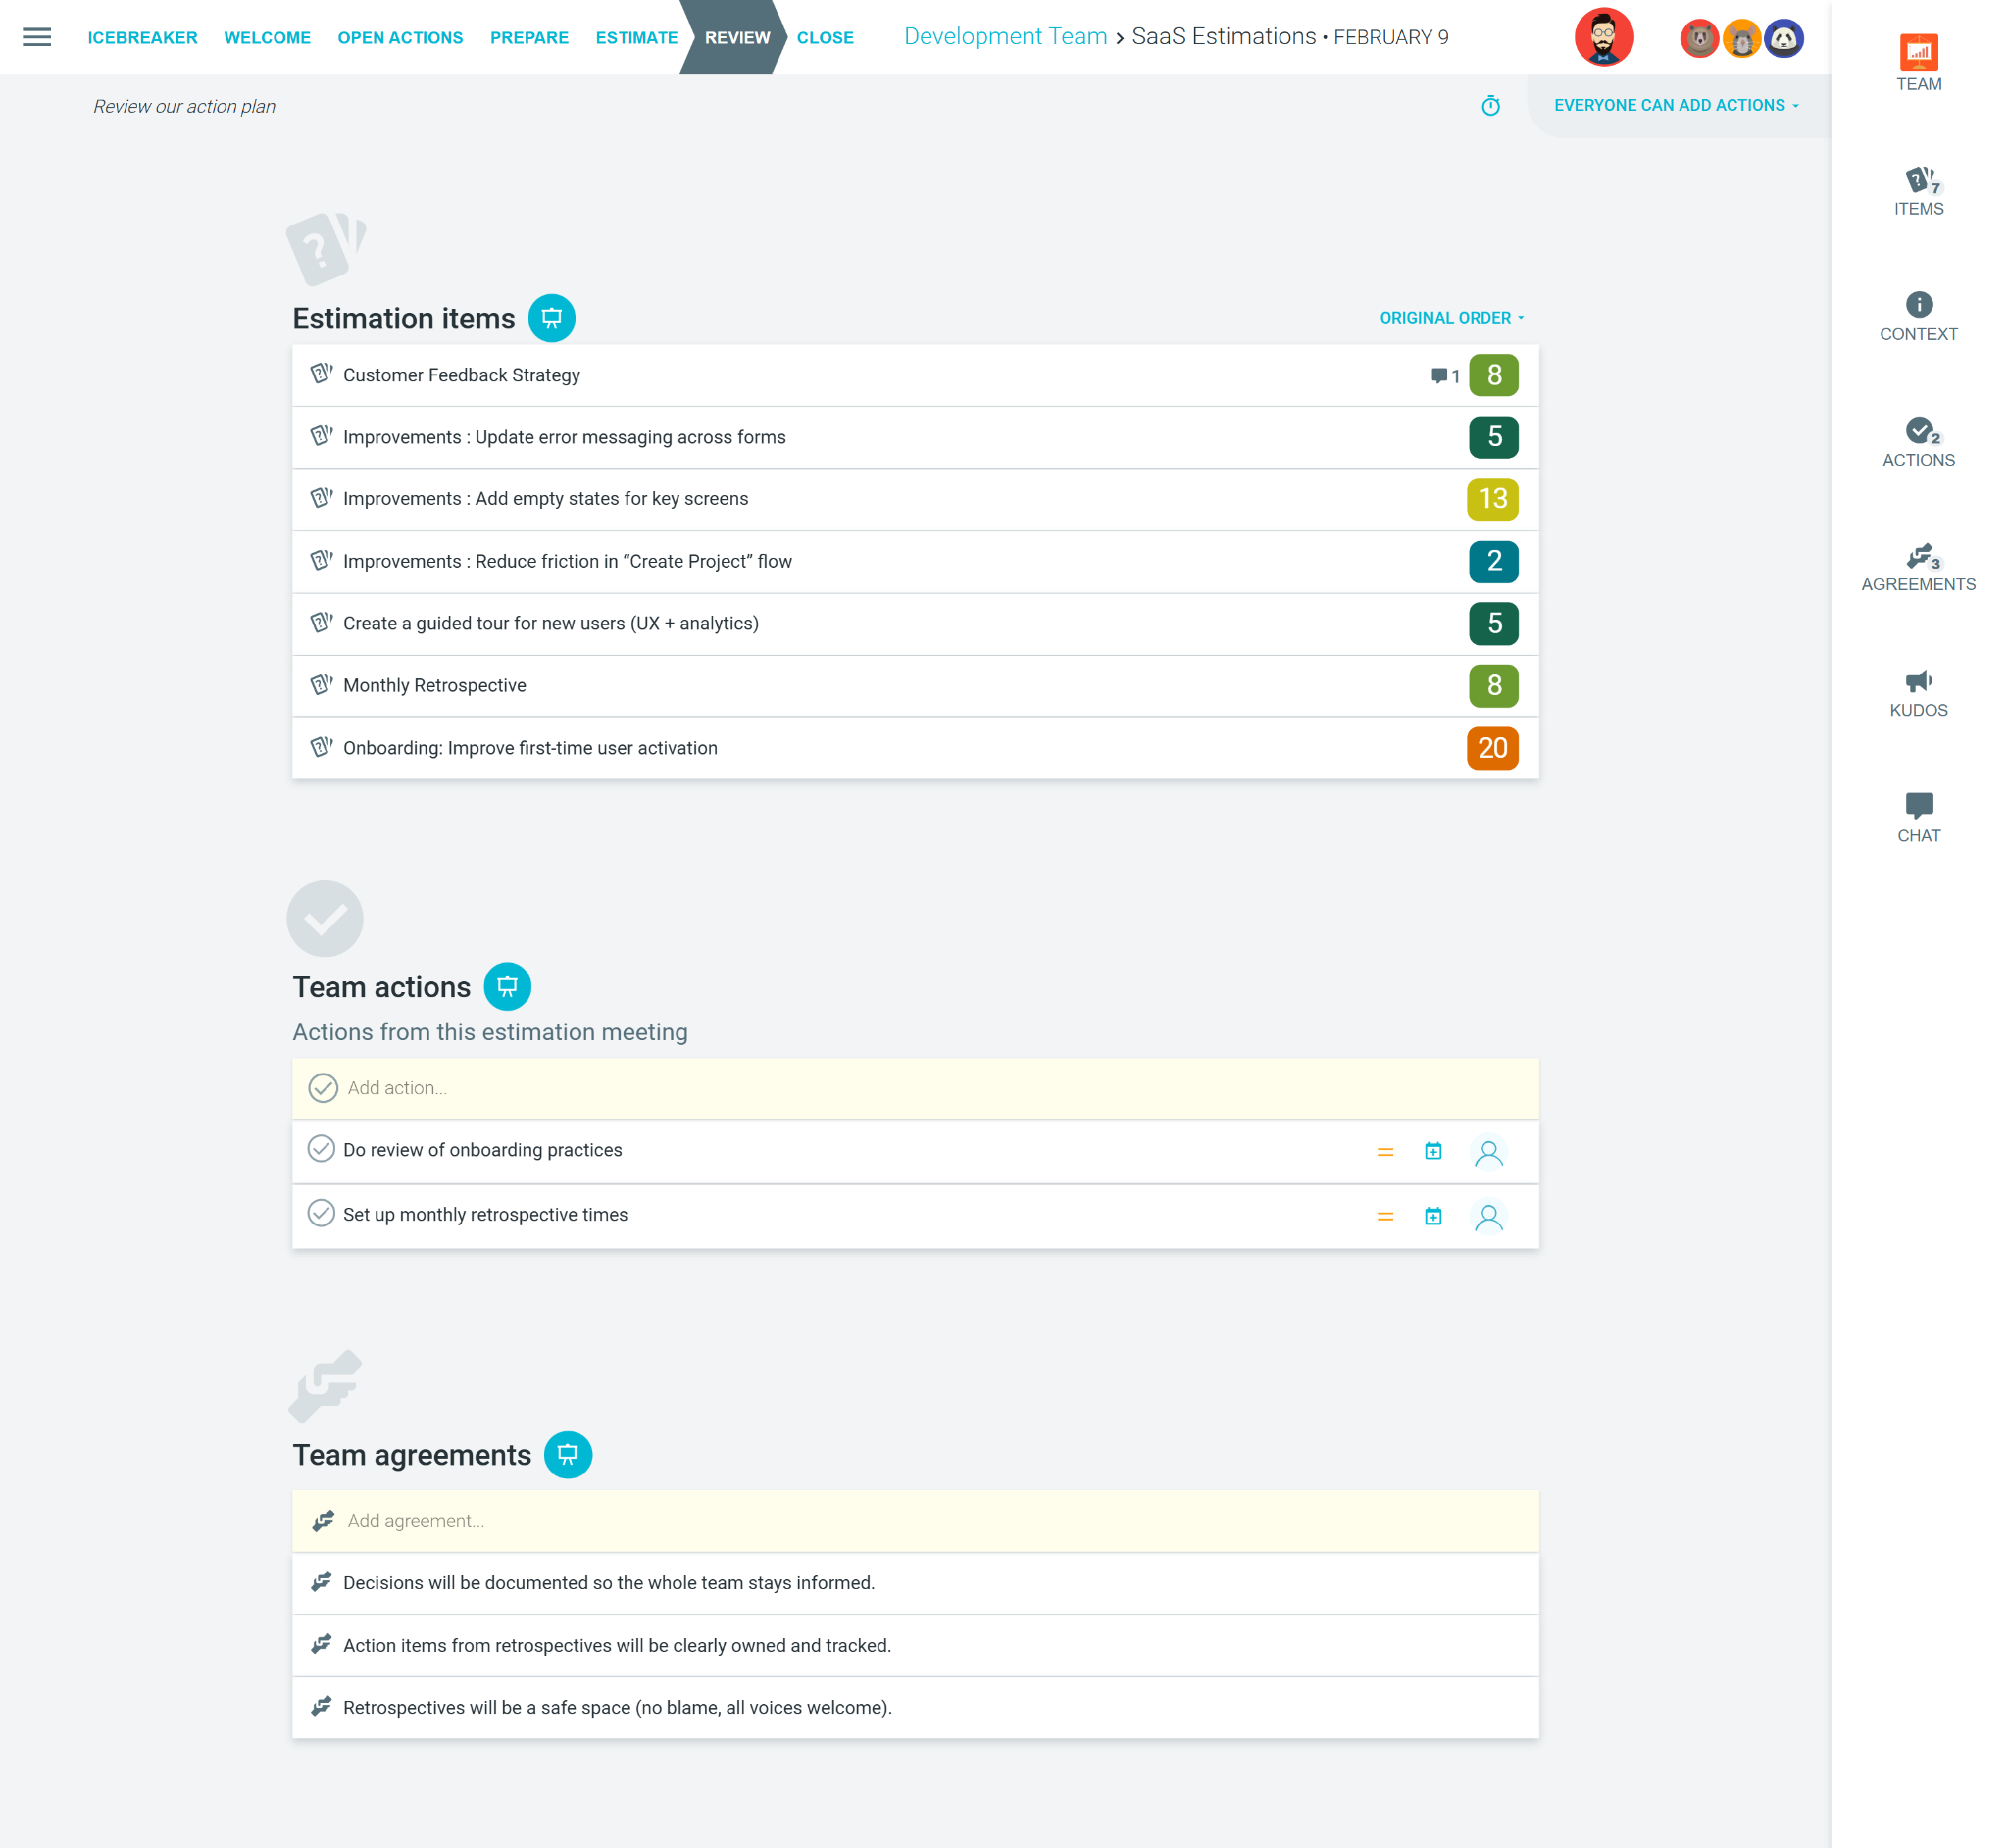
Task: Switch to the Estimate step
Action: pyautogui.click(x=636, y=37)
